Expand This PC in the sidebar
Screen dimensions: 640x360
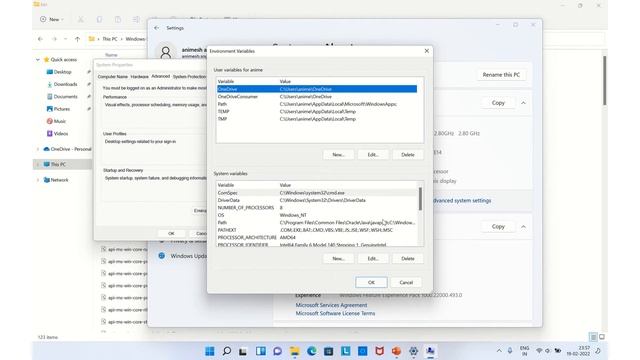coord(38,164)
